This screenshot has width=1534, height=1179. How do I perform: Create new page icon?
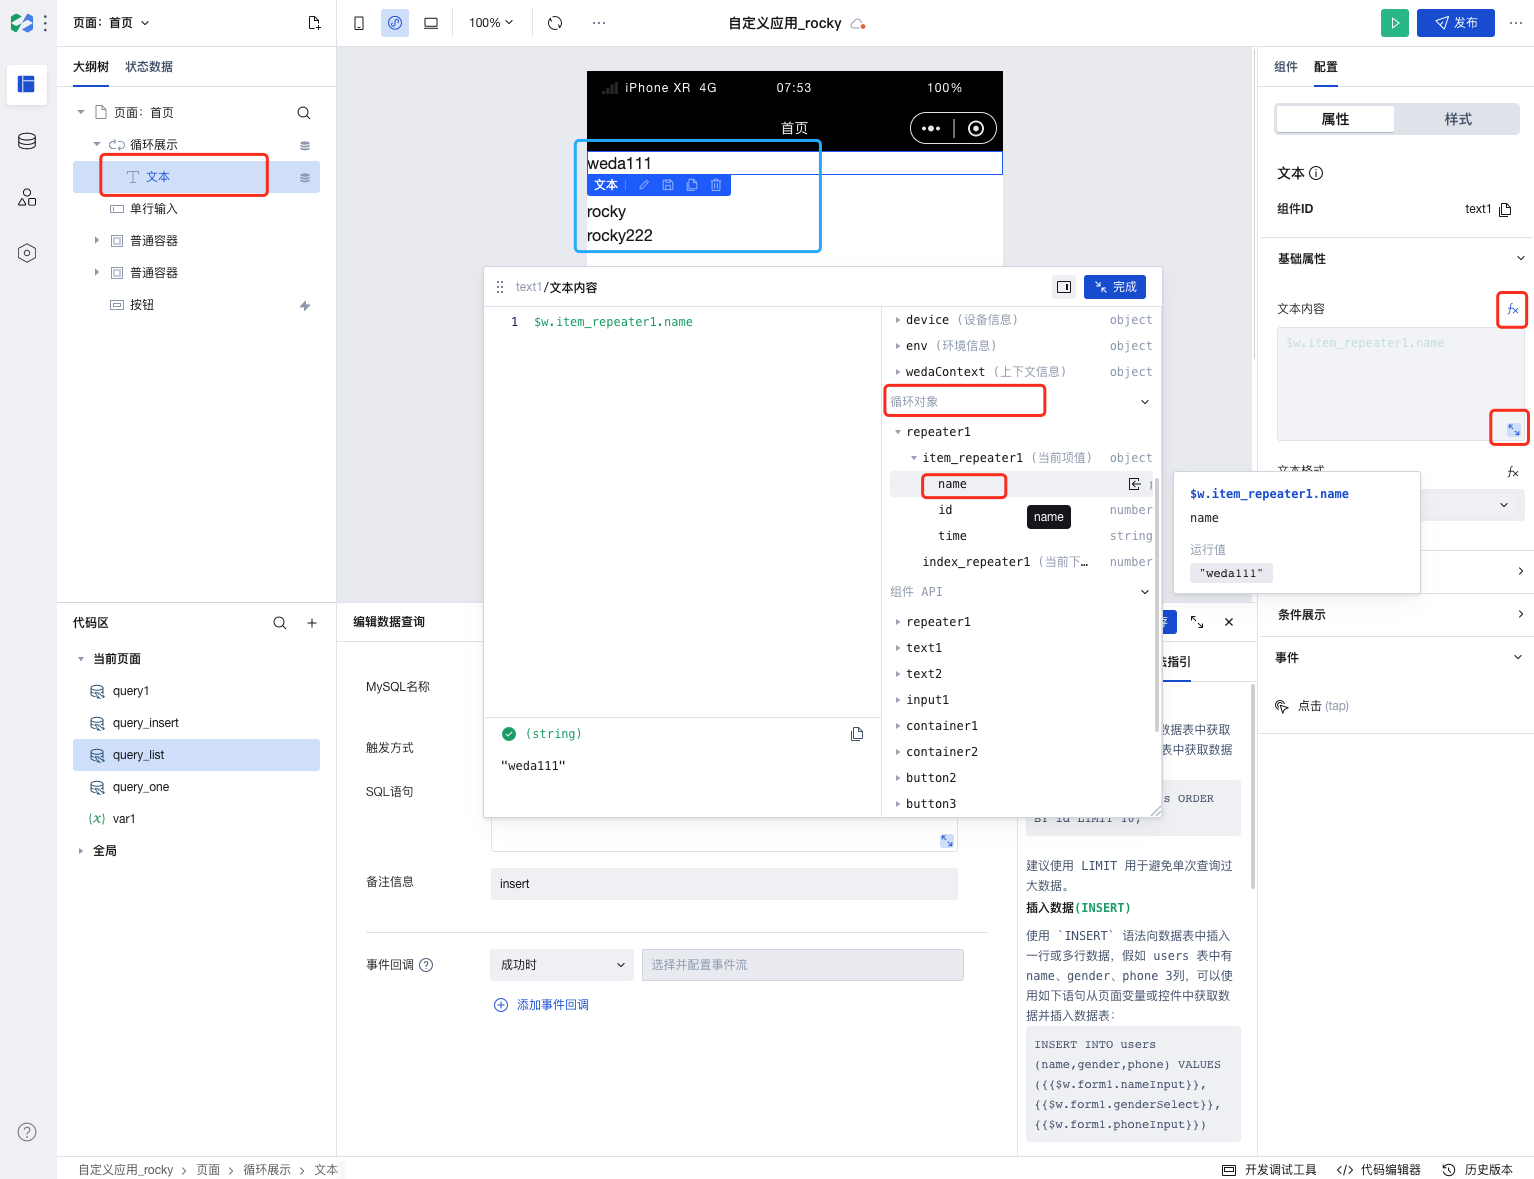point(314,23)
